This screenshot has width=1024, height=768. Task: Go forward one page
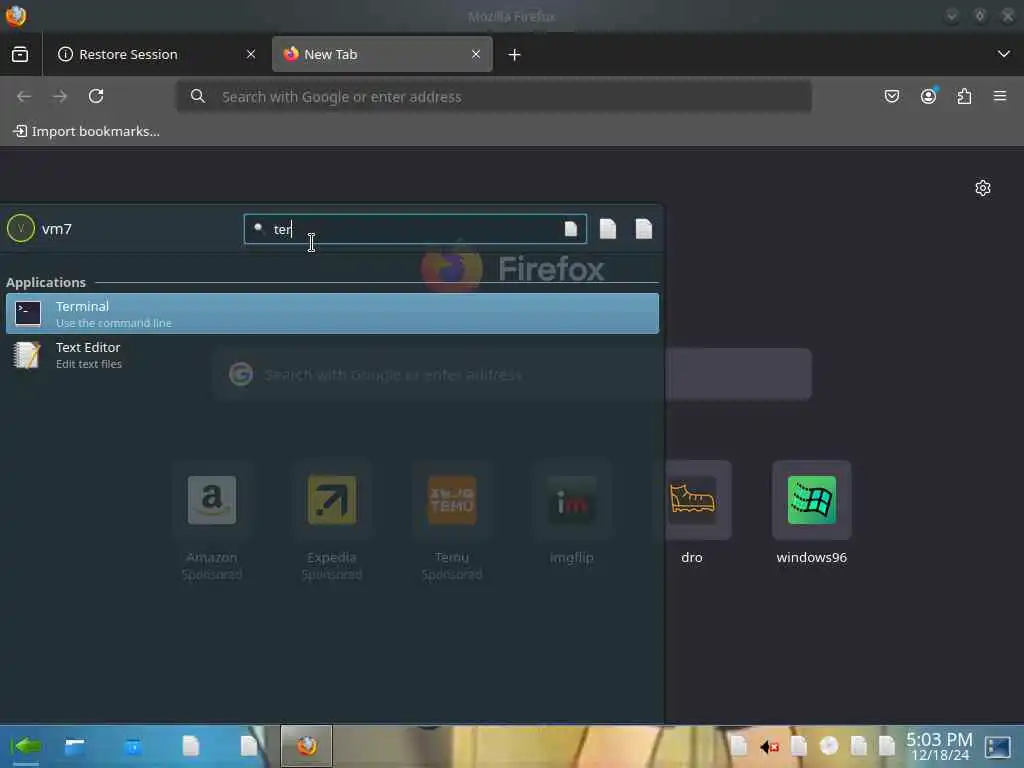click(x=60, y=97)
